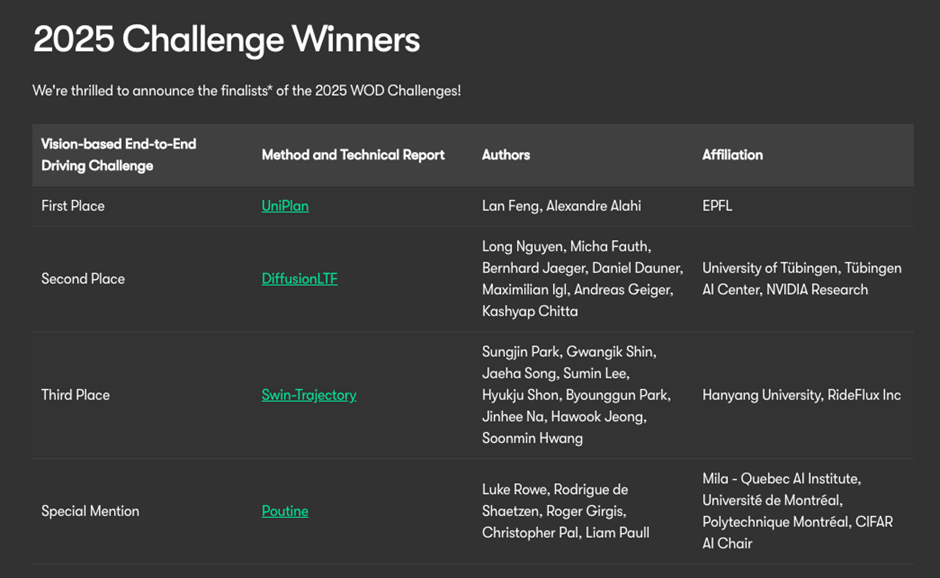The width and height of the screenshot is (940, 578).
Task: Select the Second Place row label
Action: [x=83, y=279]
